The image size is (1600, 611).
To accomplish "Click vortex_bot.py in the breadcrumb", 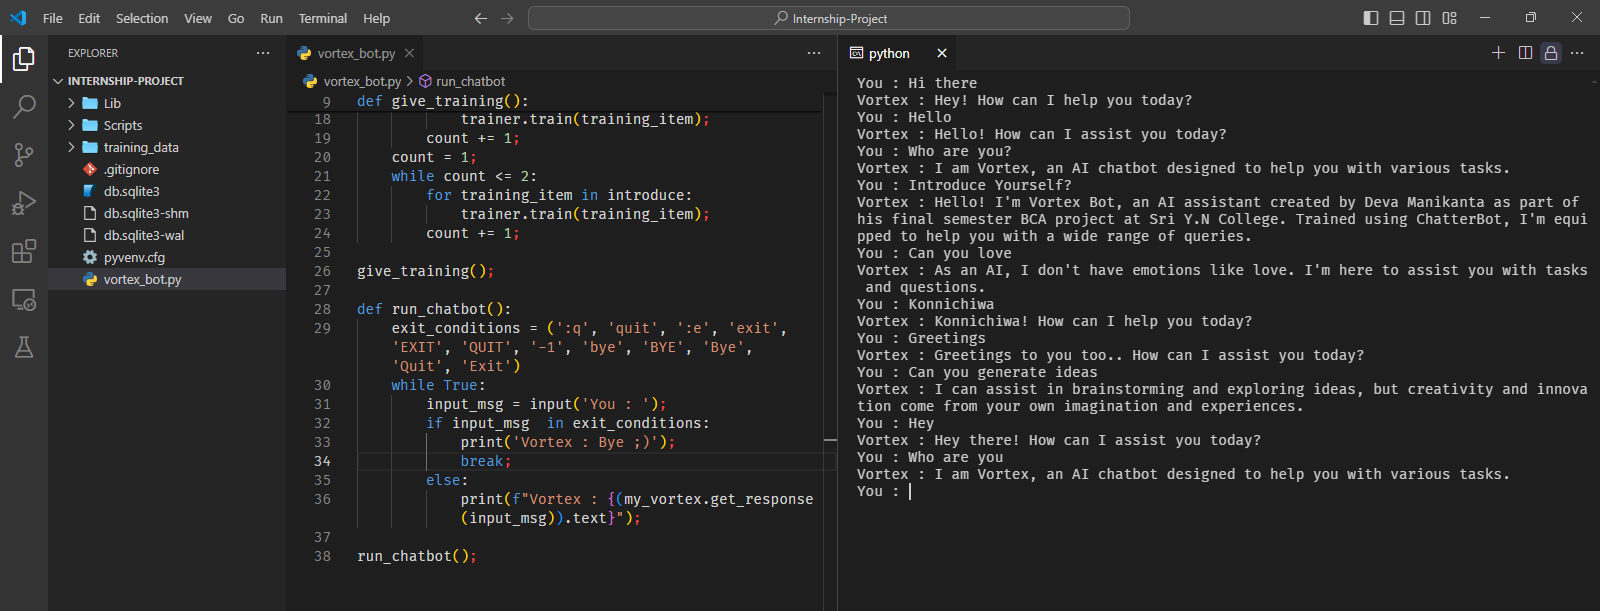I will [x=362, y=81].
